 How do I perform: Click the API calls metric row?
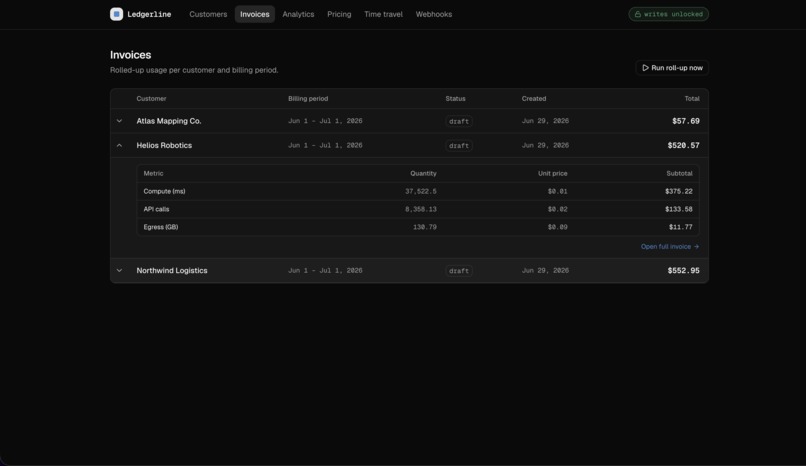pyautogui.click(x=418, y=209)
